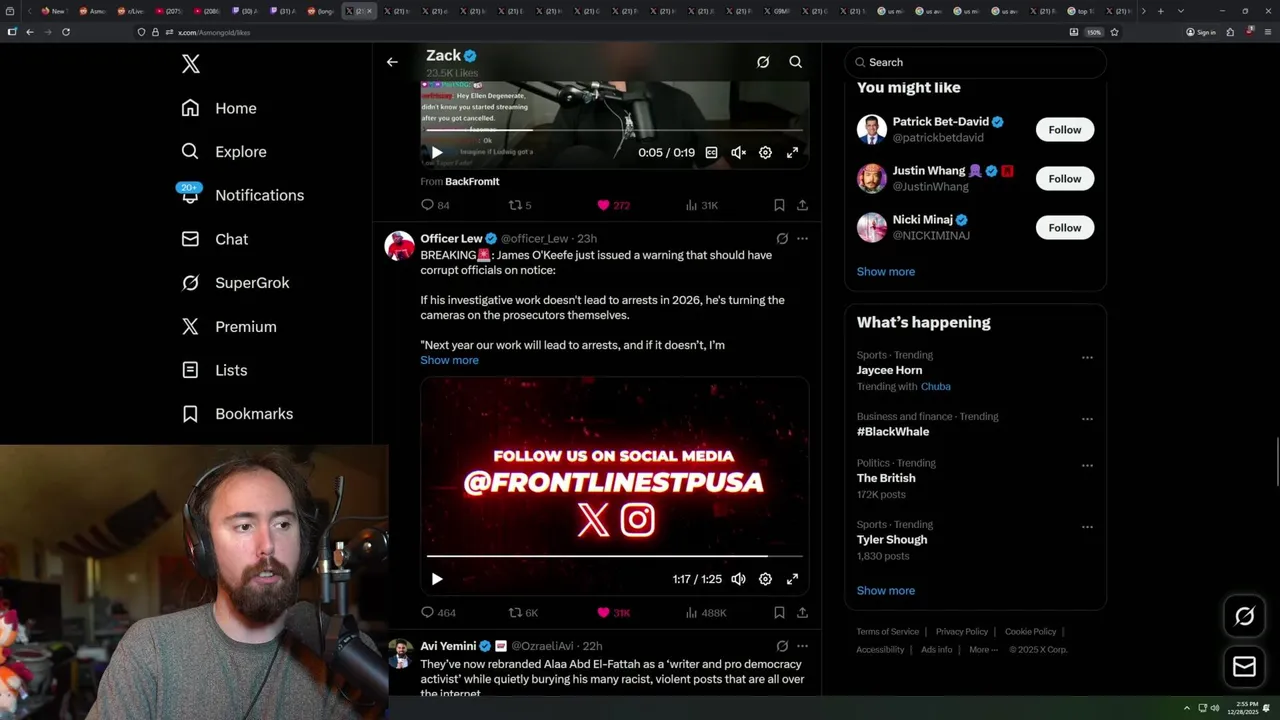Viewport: 1280px width, 720px height.
Task: Open more options for #BlackWhale trend
Action: (1087, 419)
